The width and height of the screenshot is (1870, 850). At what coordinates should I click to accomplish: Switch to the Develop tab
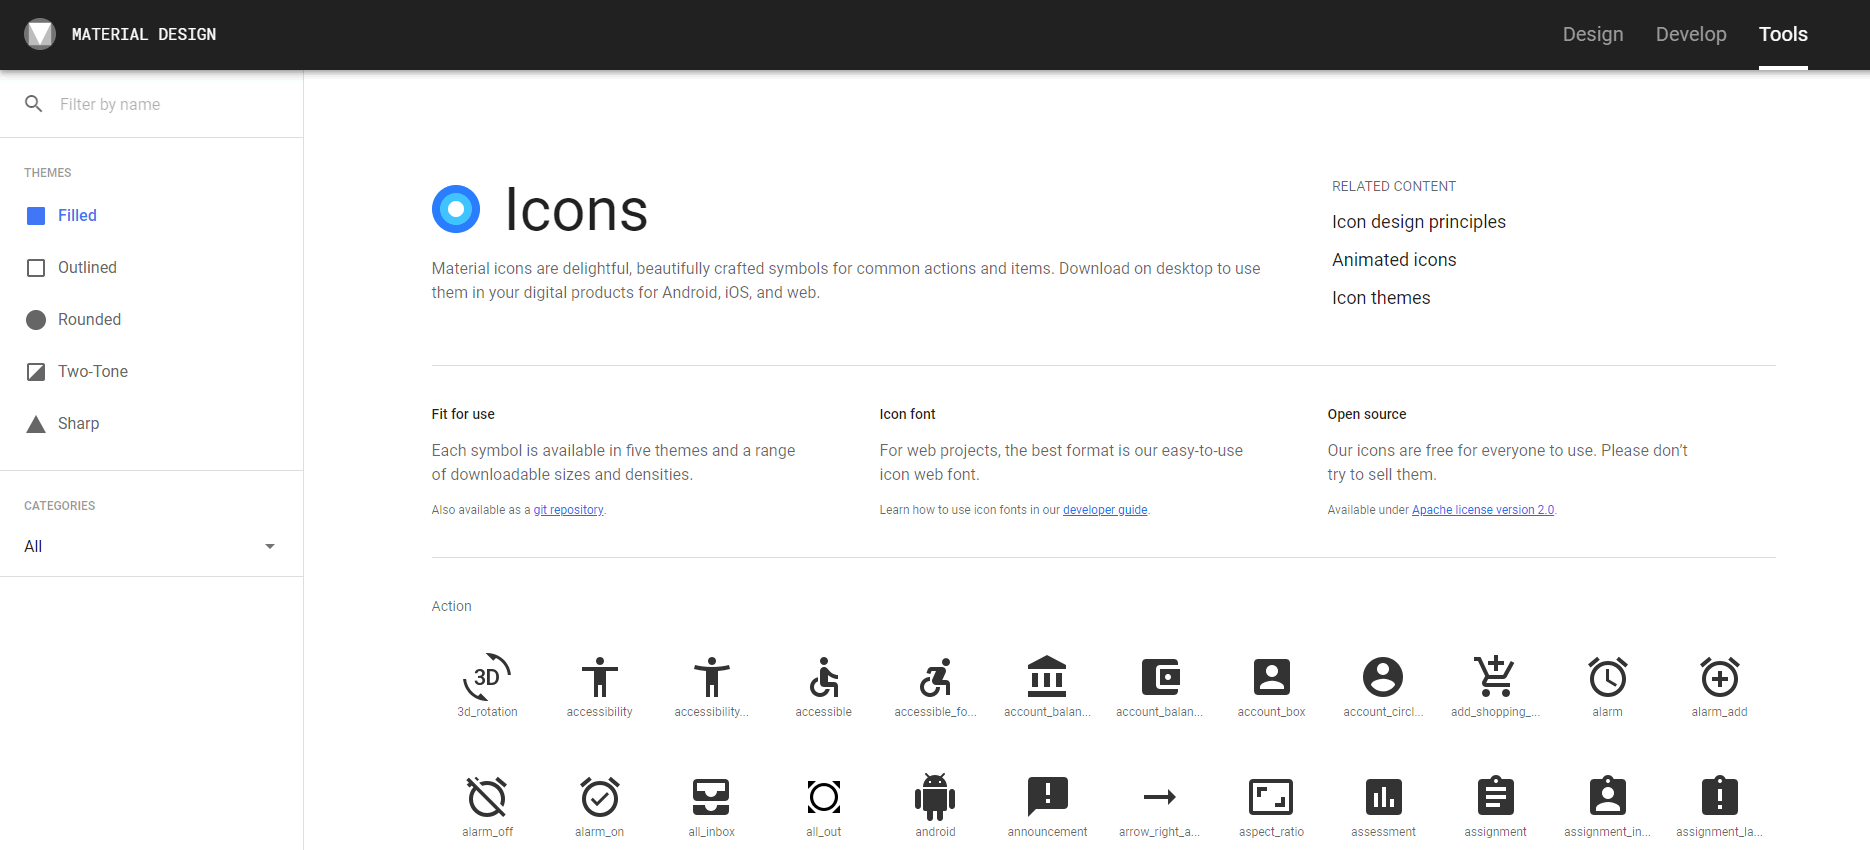tap(1690, 34)
